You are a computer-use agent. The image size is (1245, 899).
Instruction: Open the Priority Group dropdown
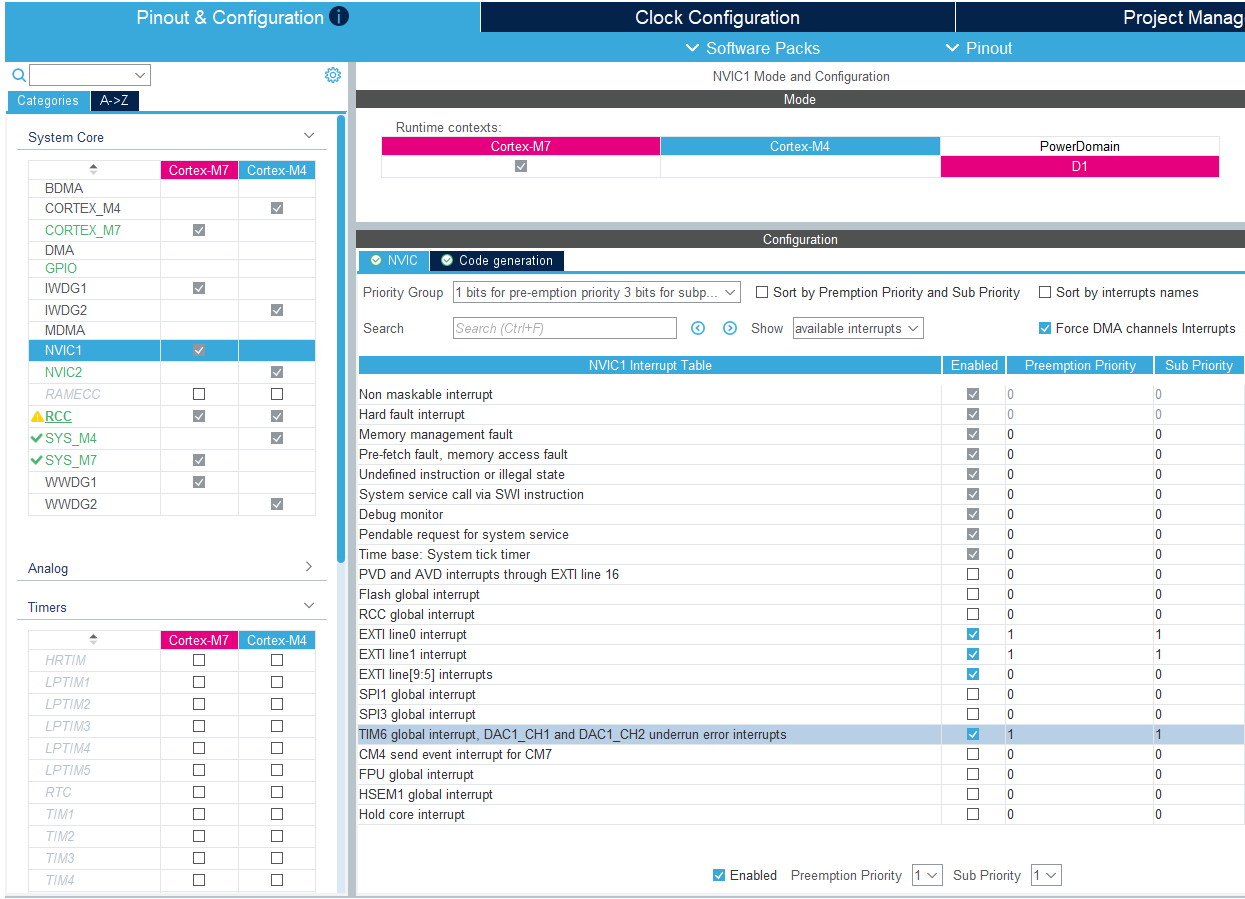click(596, 292)
